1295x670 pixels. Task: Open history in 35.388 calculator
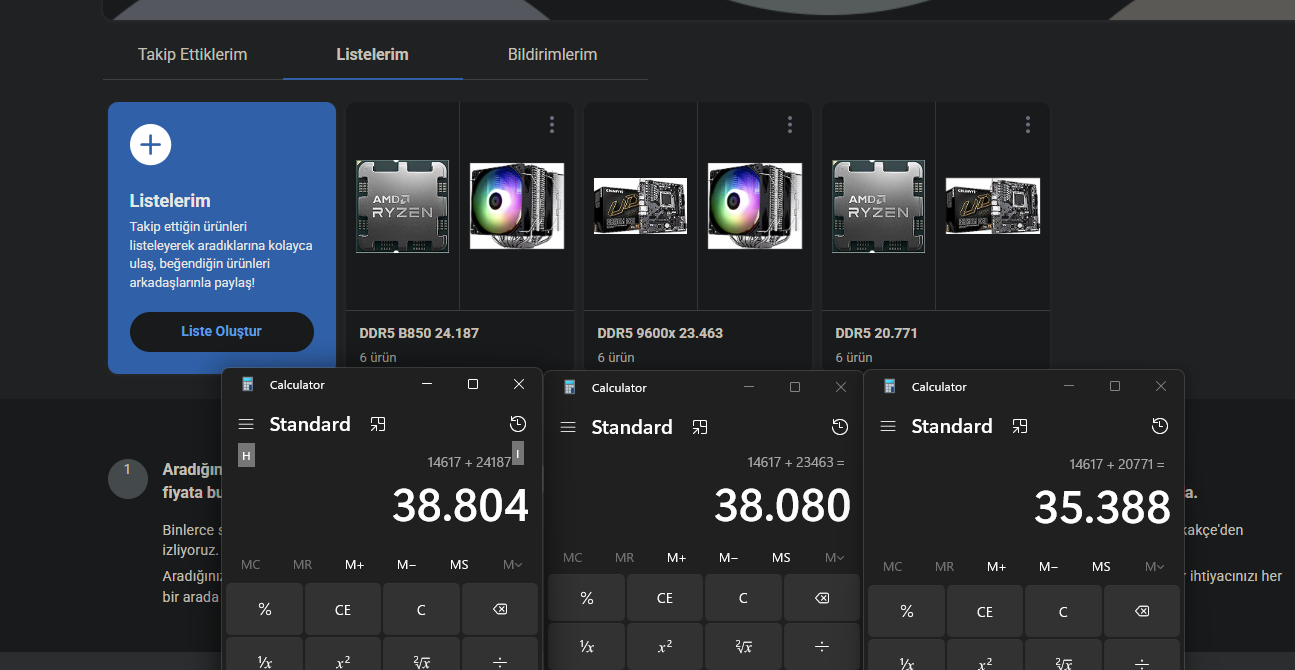[1160, 426]
